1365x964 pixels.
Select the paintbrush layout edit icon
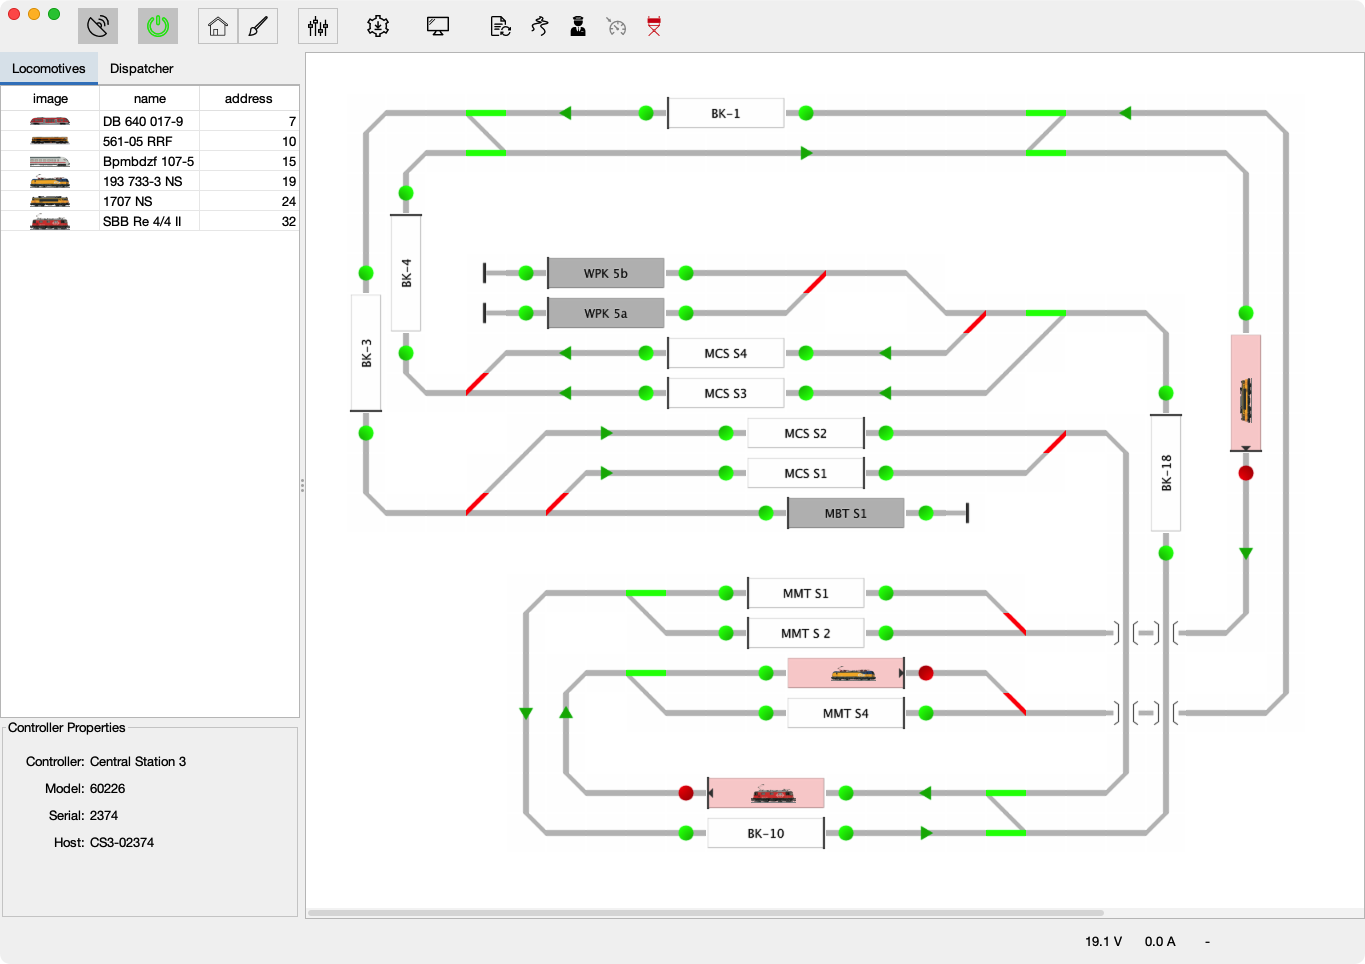coord(258,26)
